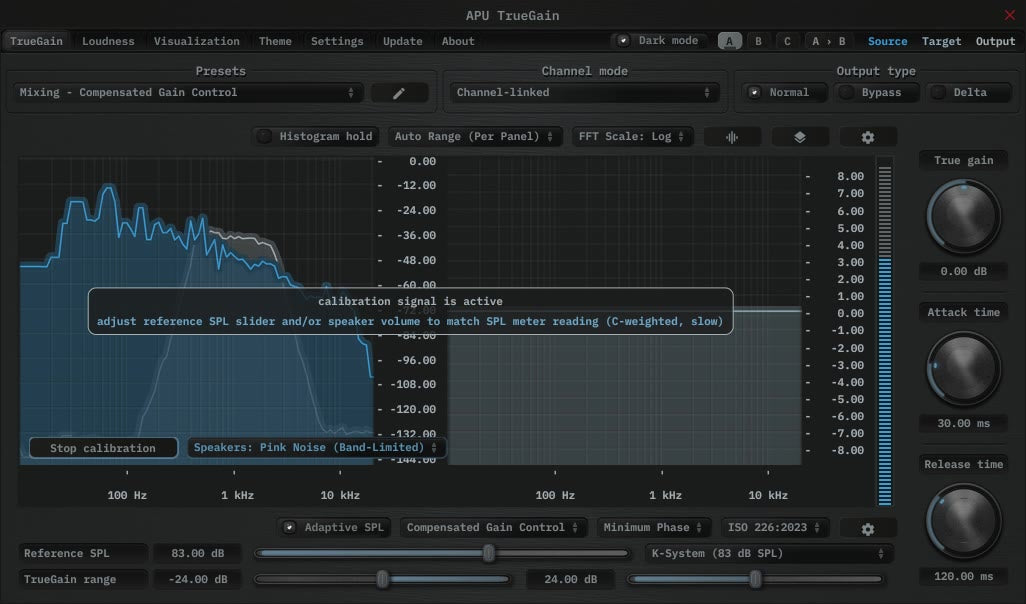1026x604 pixels.
Task: Click the 120.00 ms release value
Action: click(x=963, y=577)
